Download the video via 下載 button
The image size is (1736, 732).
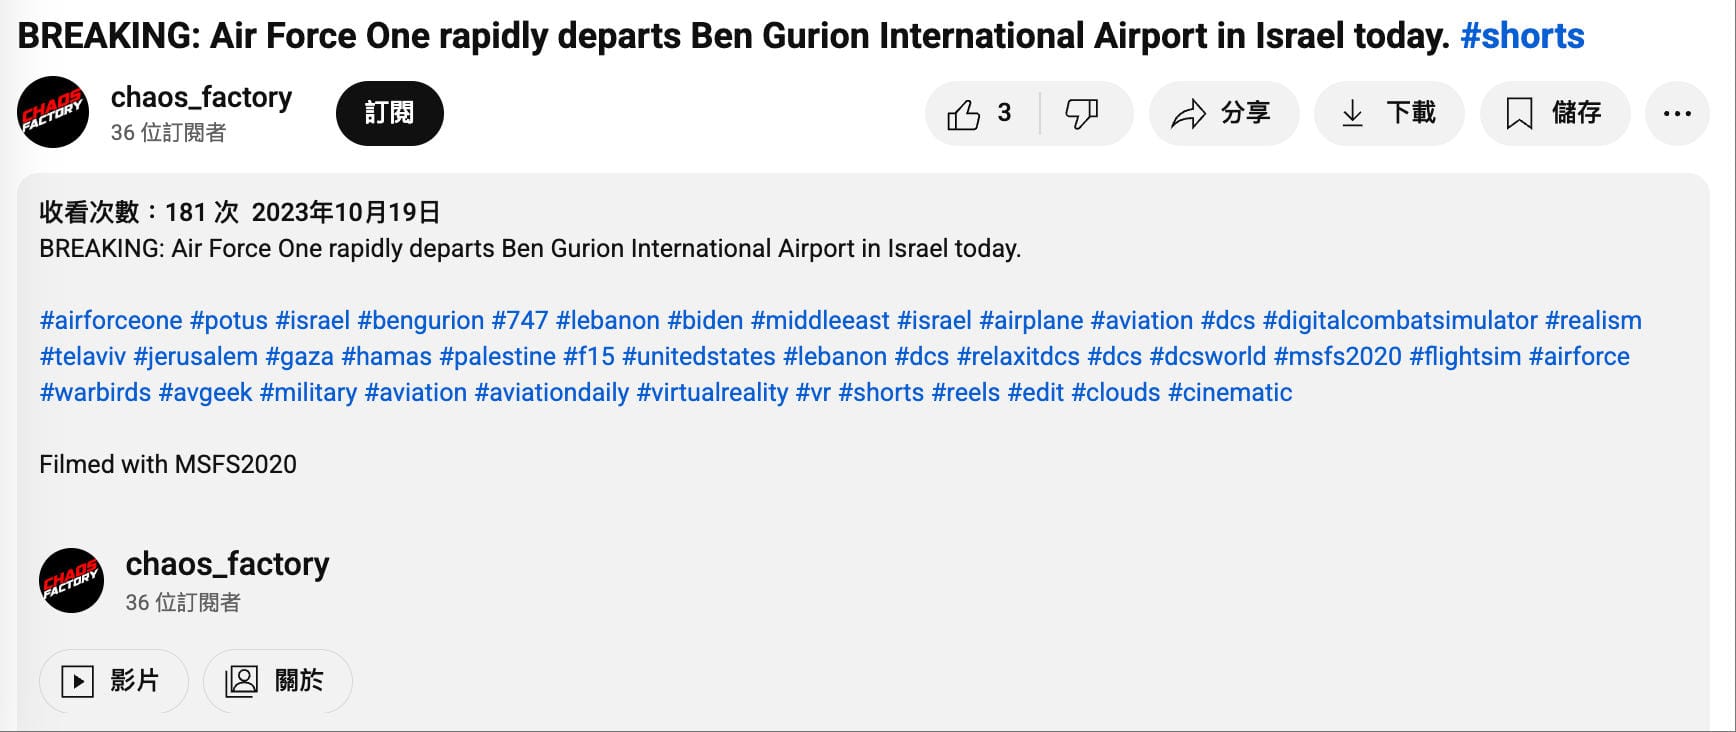click(x=1389, y=114)
